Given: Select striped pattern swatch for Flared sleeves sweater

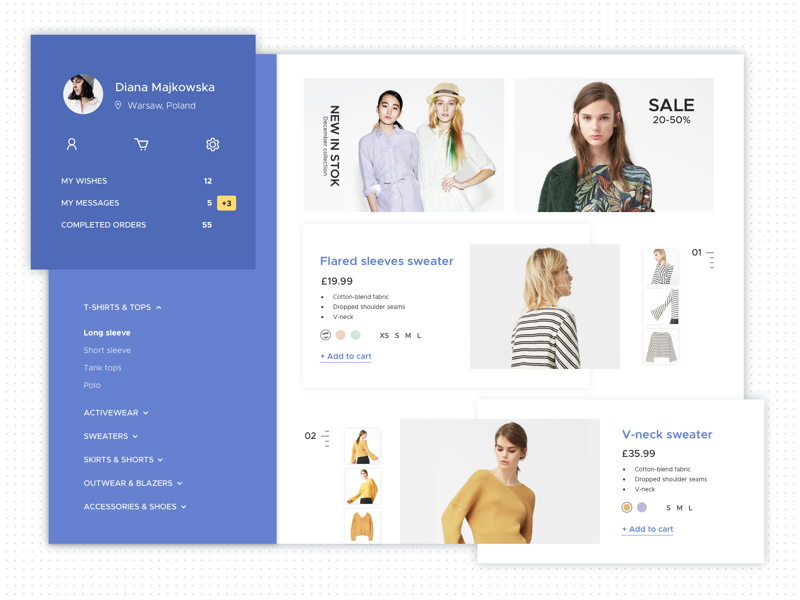Looking at the screenshot, I should pos(325,335).
